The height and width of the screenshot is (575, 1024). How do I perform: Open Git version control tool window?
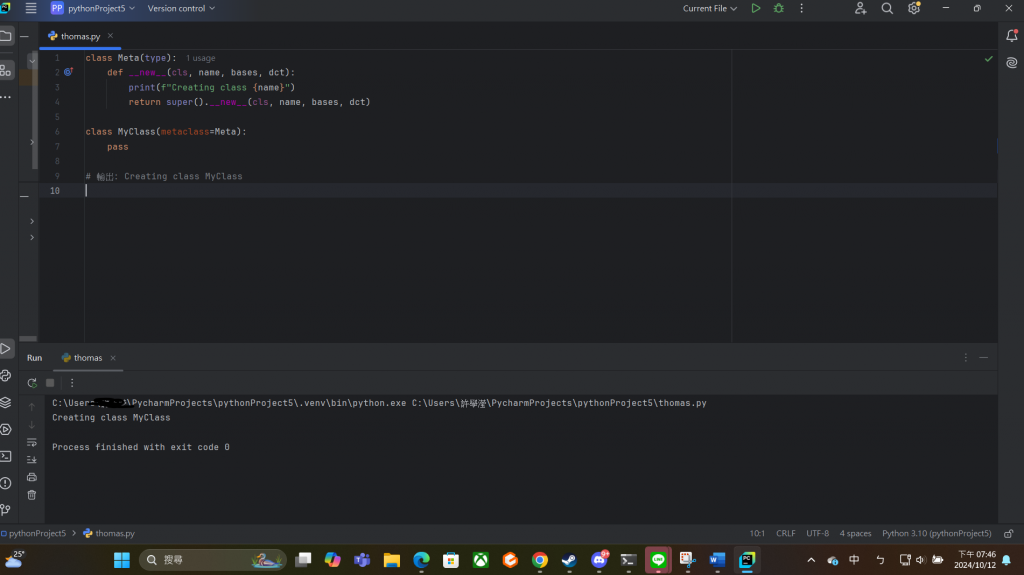click(x=6, y=510)
